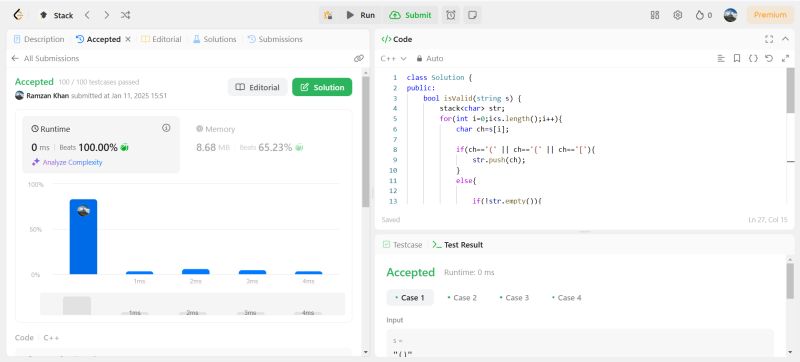Select Case 1
Screen dimensions: 800x362
coord(410,298)
